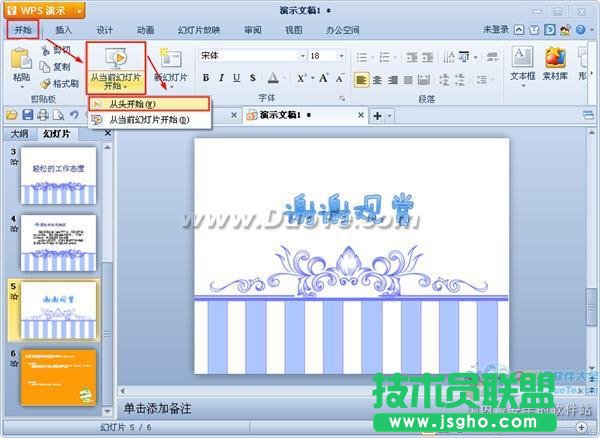Expand the 宋体 font name dropdown
The image size is (600, 438).
[302, 56]
